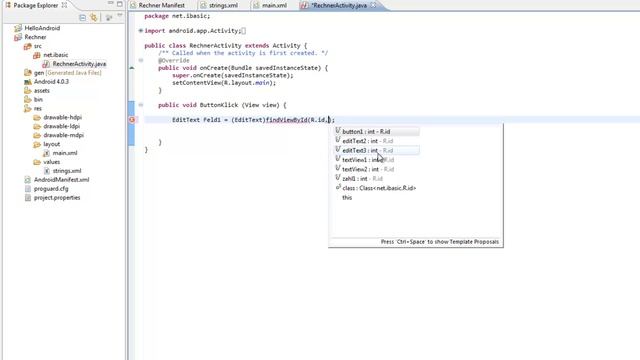Click the Collapse All icon in Package Explorer
This screenshot has width=640, height=360.
click(x=82, y=18)
